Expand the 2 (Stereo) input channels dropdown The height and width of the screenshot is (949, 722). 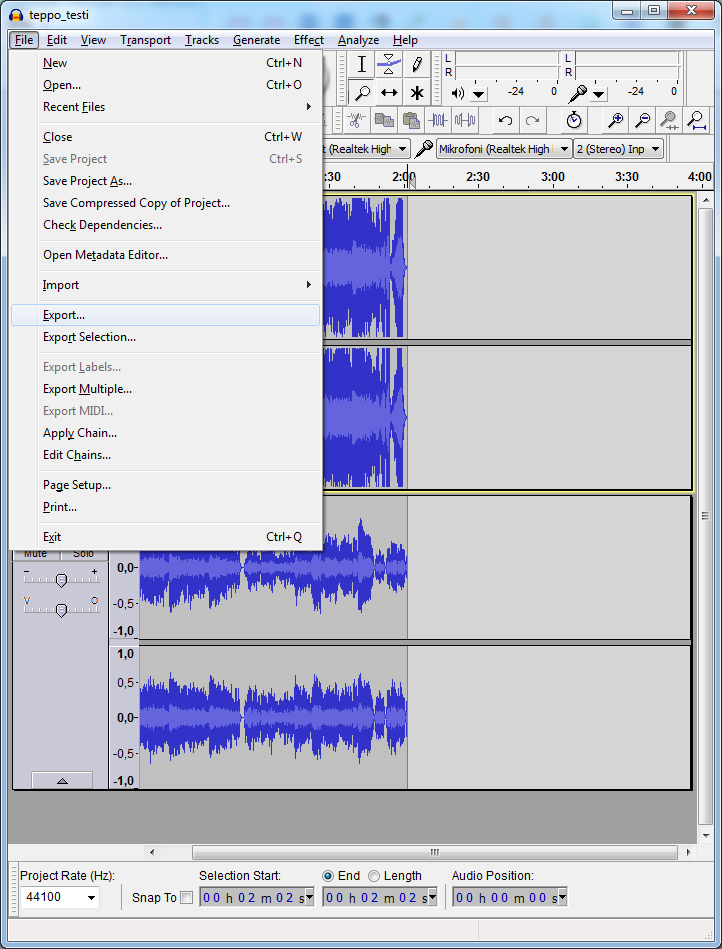[x=656, y=149]
